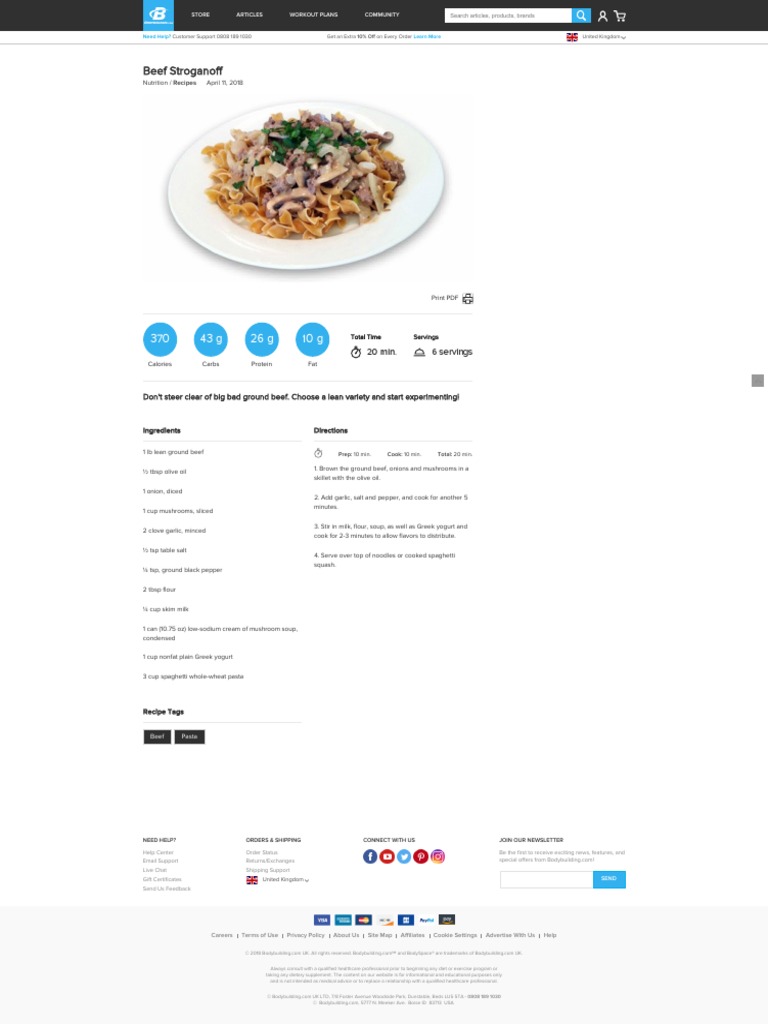Click the Send newsletter button
768x1024 pixels.
click(609, 879)
